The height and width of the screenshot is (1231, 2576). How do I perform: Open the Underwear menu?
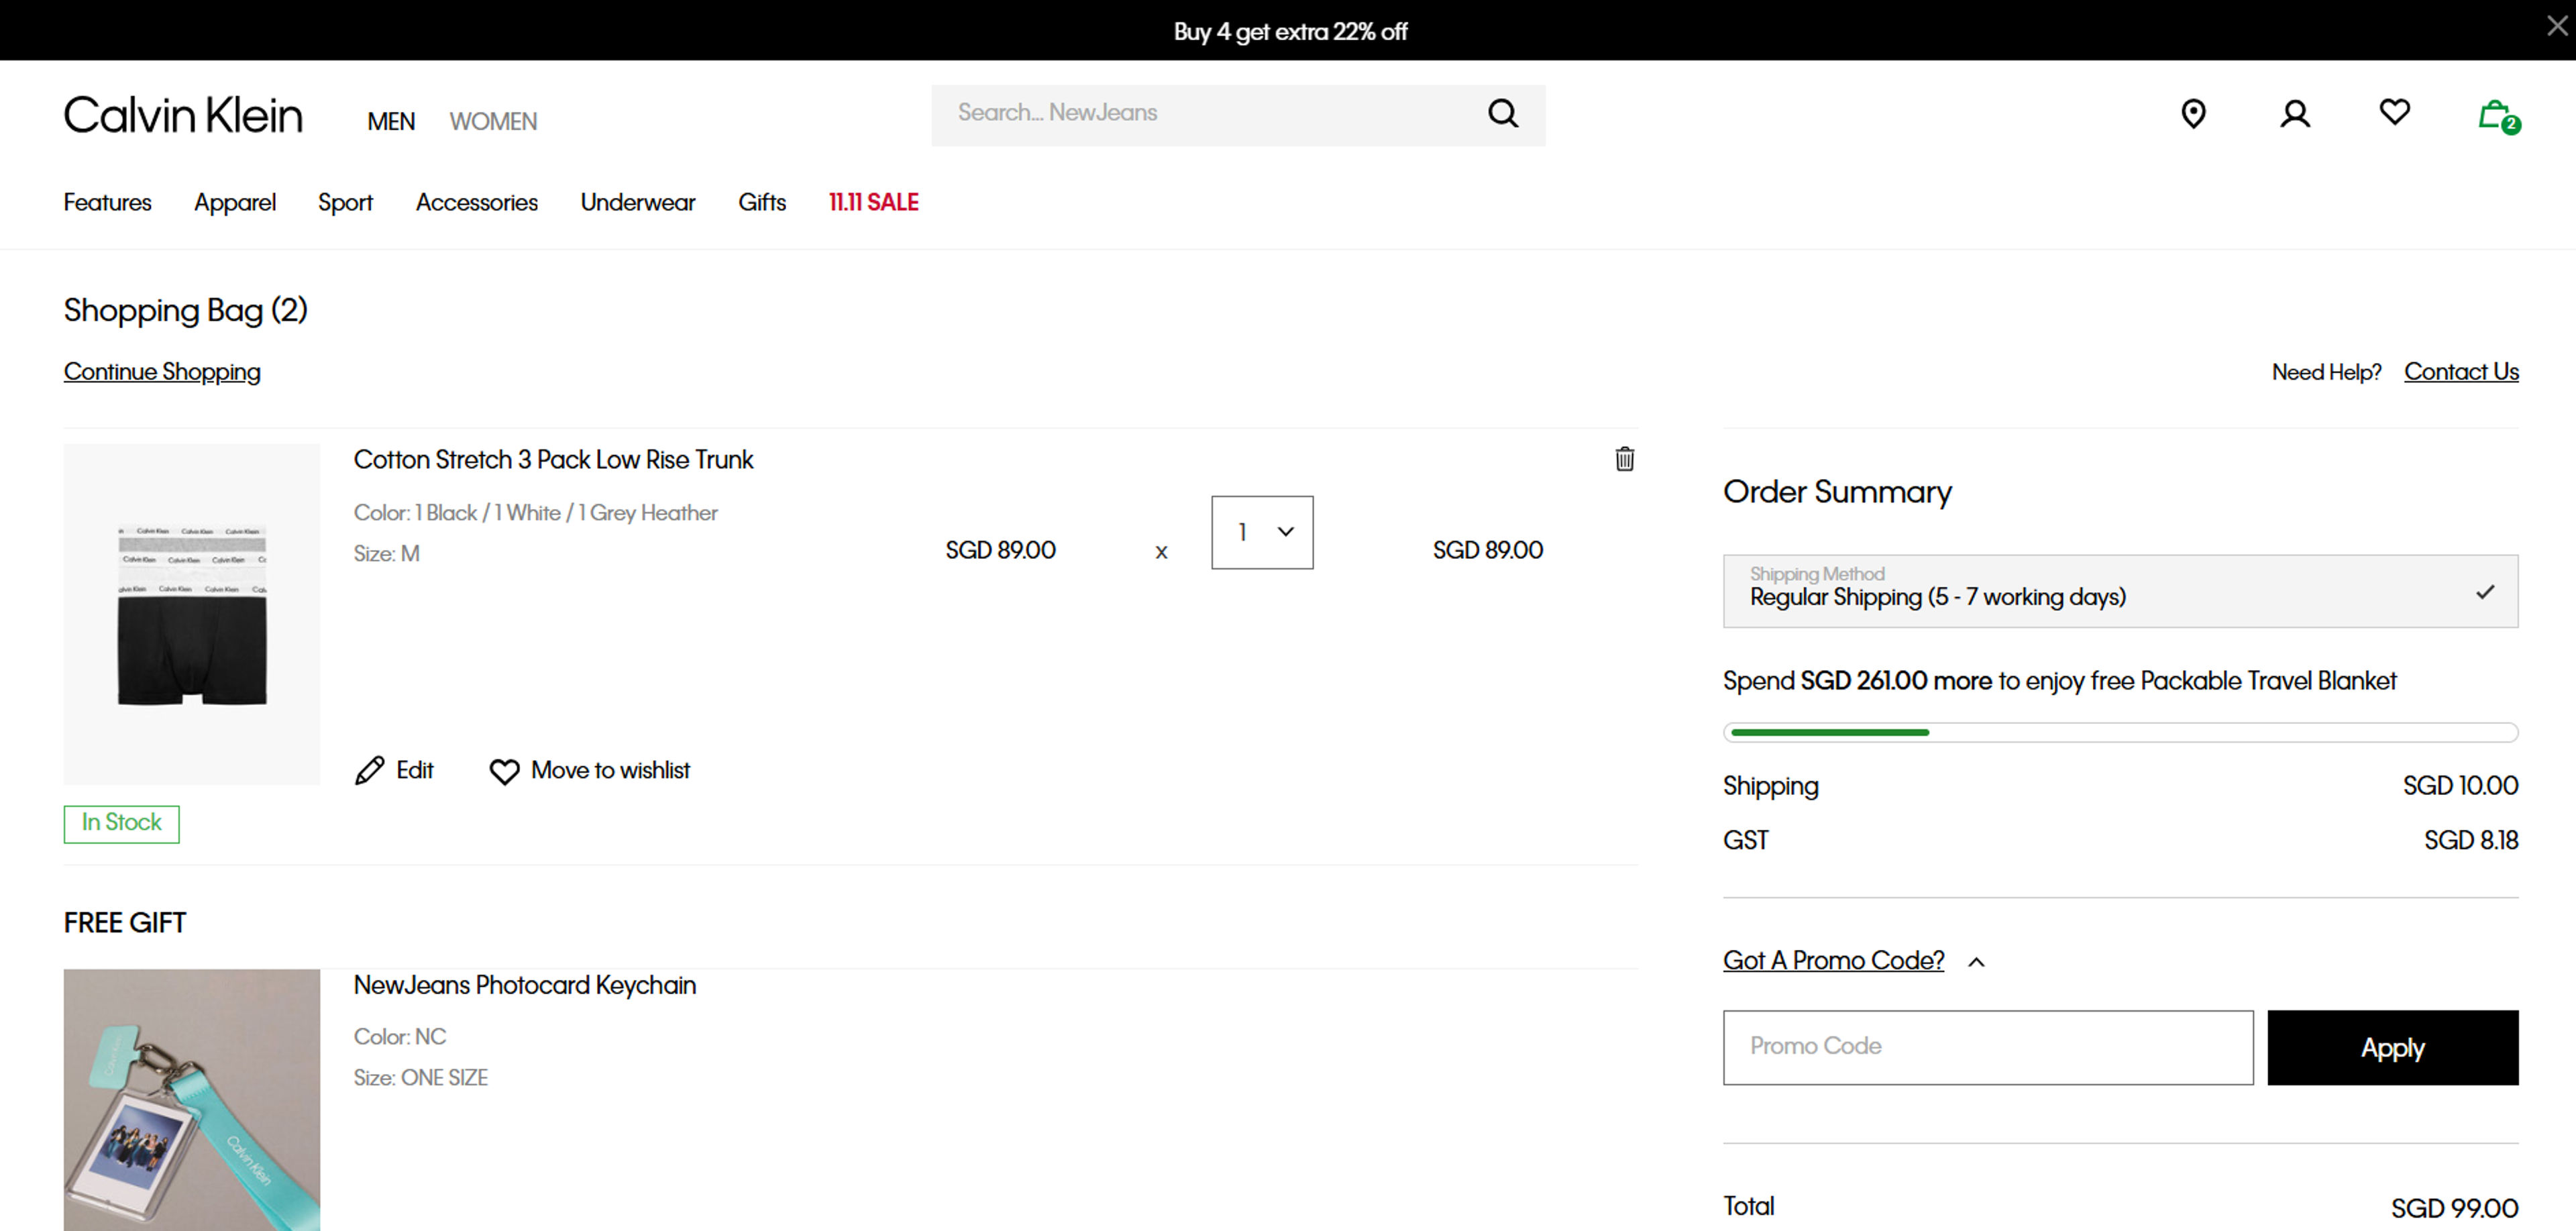point(638,202)
